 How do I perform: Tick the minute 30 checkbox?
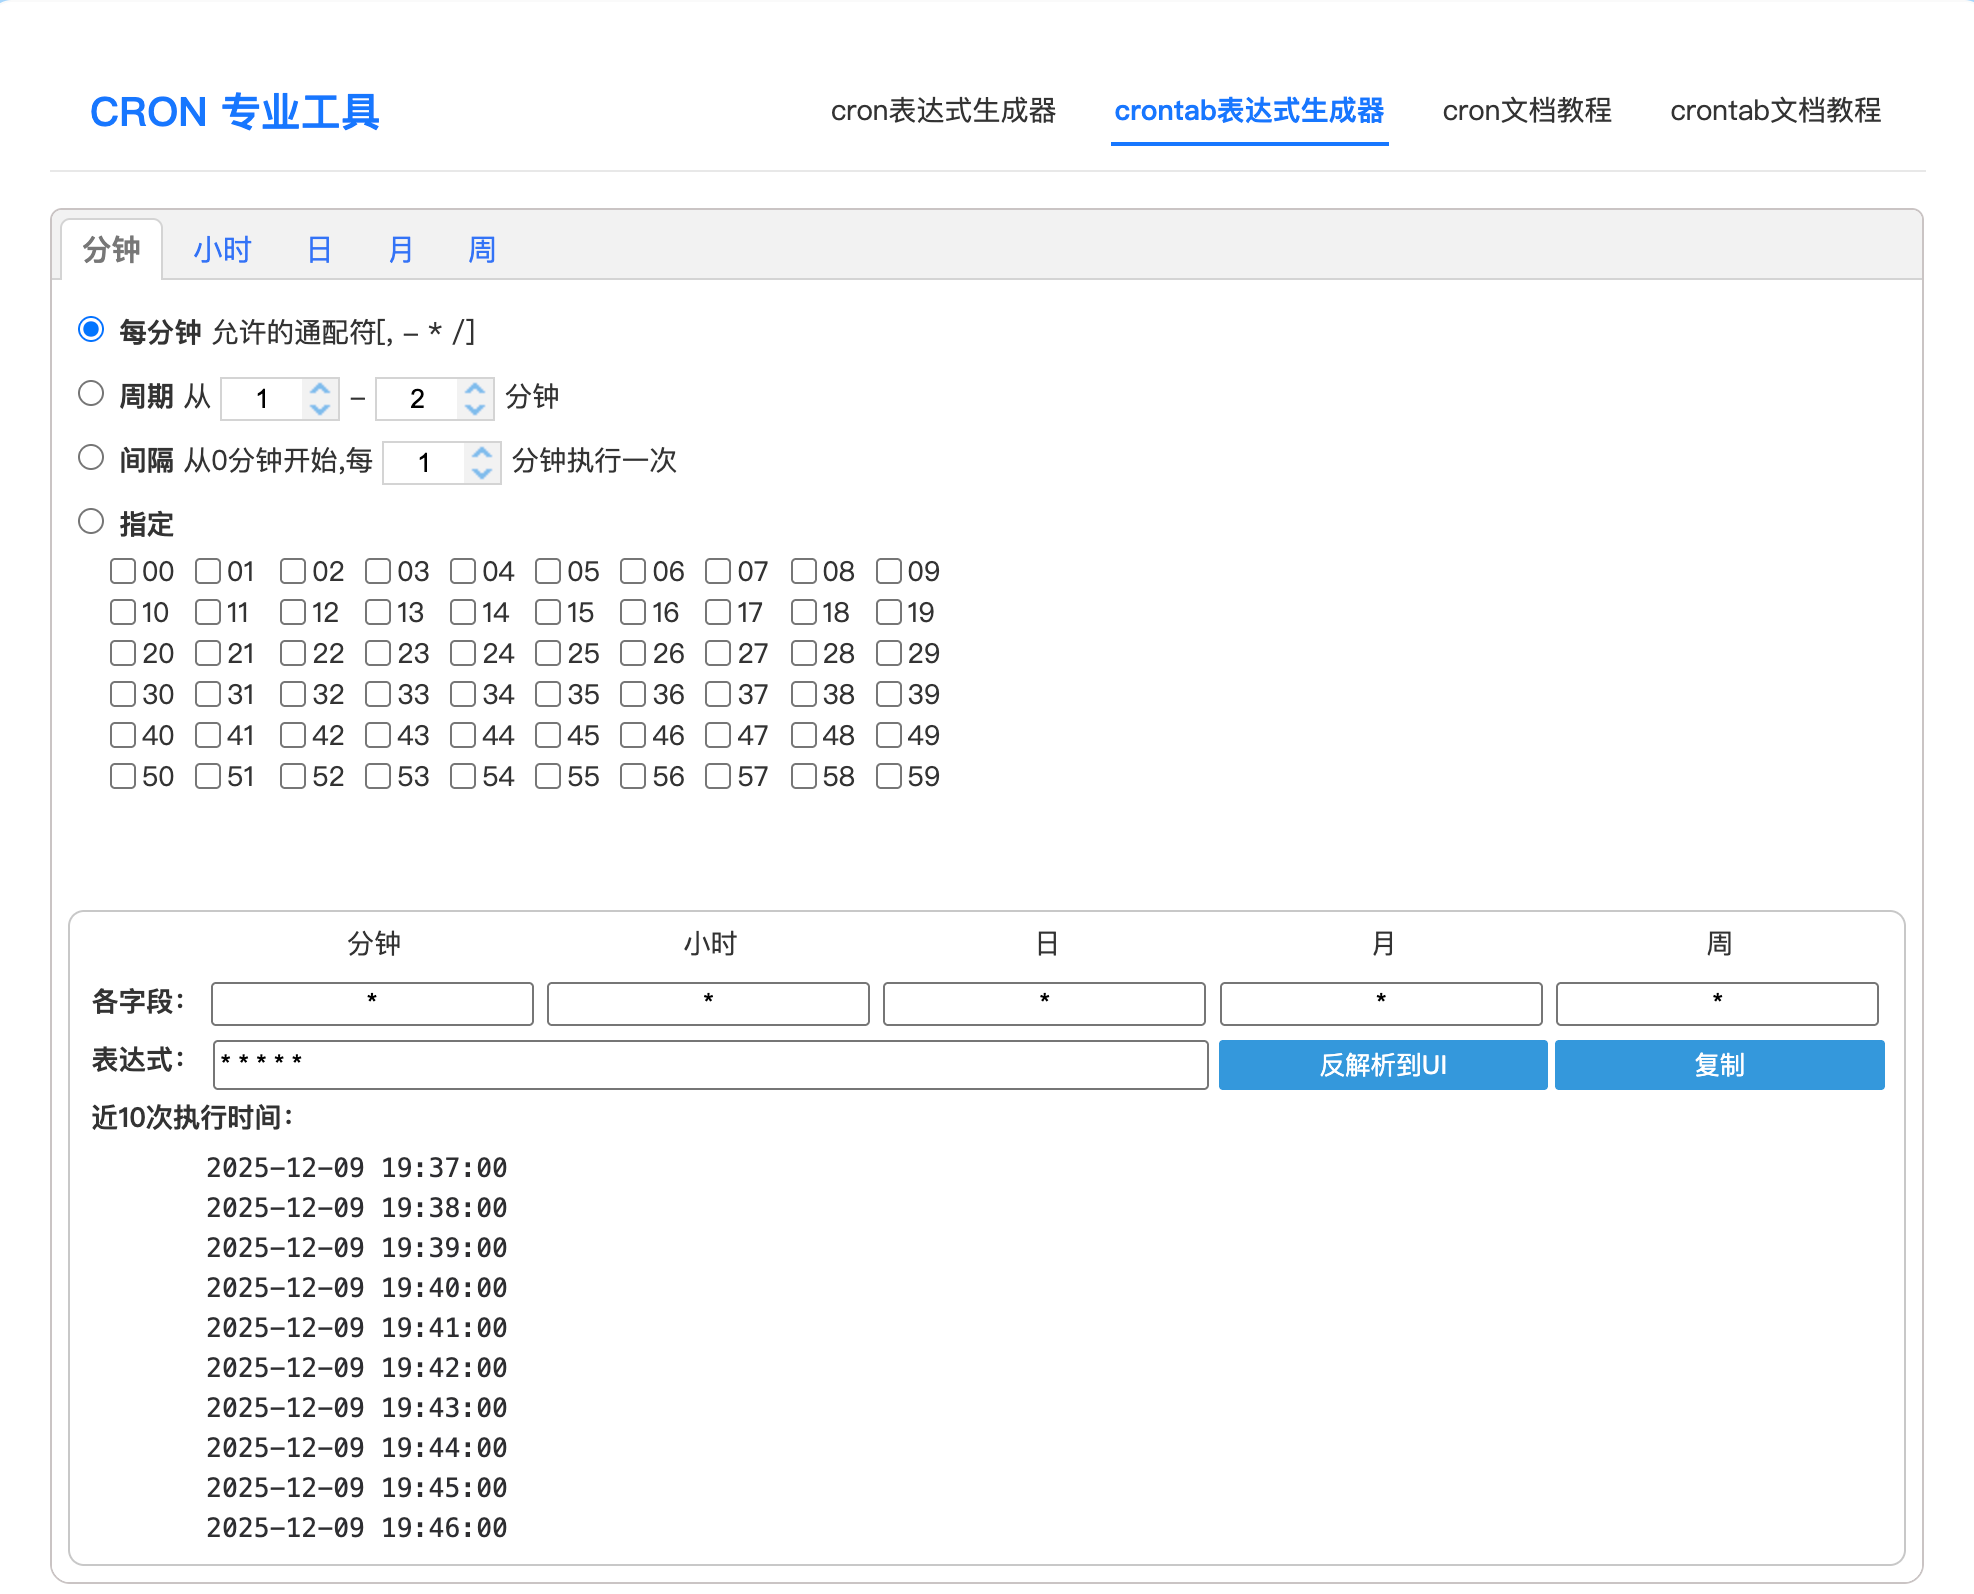coord(123,694)
